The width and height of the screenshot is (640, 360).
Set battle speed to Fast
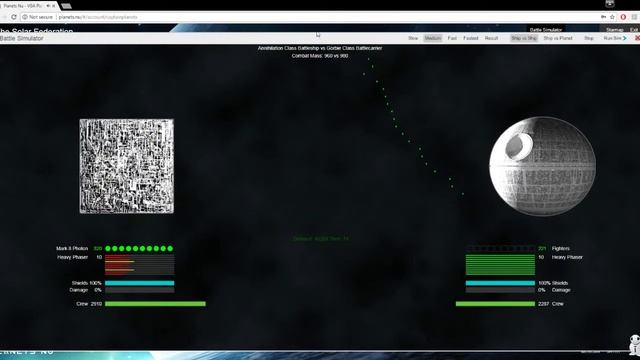[452, 38]
